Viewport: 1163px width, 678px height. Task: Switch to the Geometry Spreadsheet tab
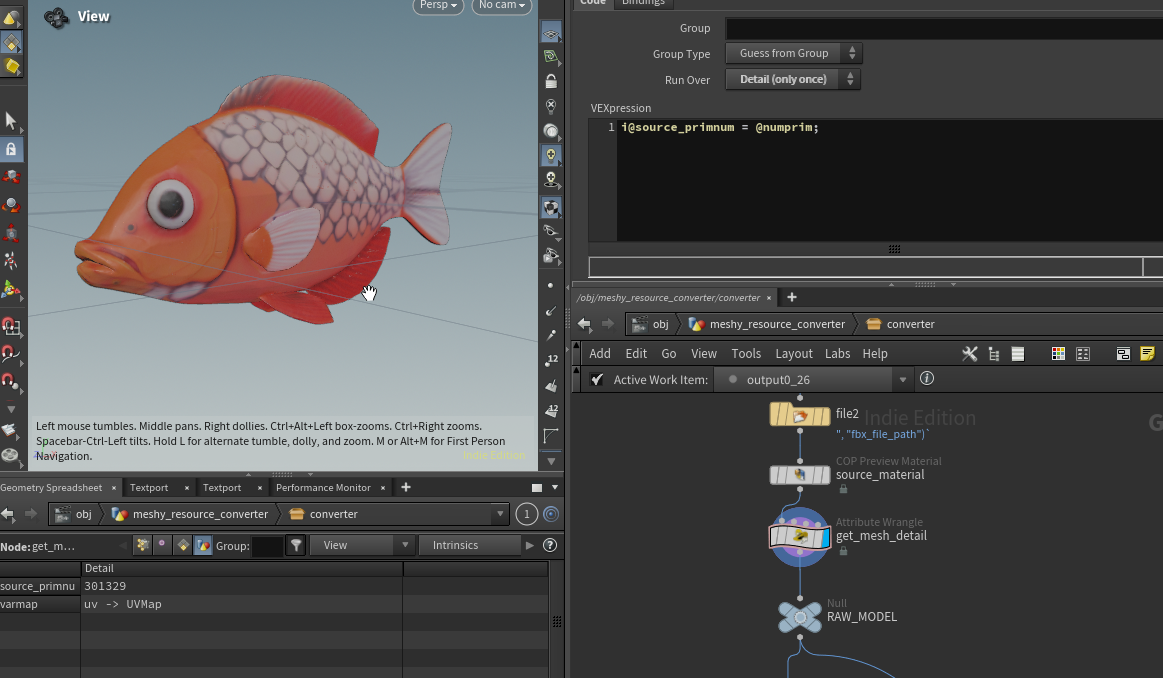51,487
